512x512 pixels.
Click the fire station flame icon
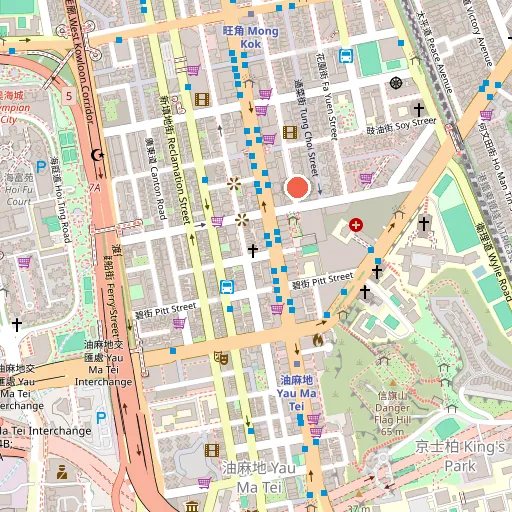318,340
